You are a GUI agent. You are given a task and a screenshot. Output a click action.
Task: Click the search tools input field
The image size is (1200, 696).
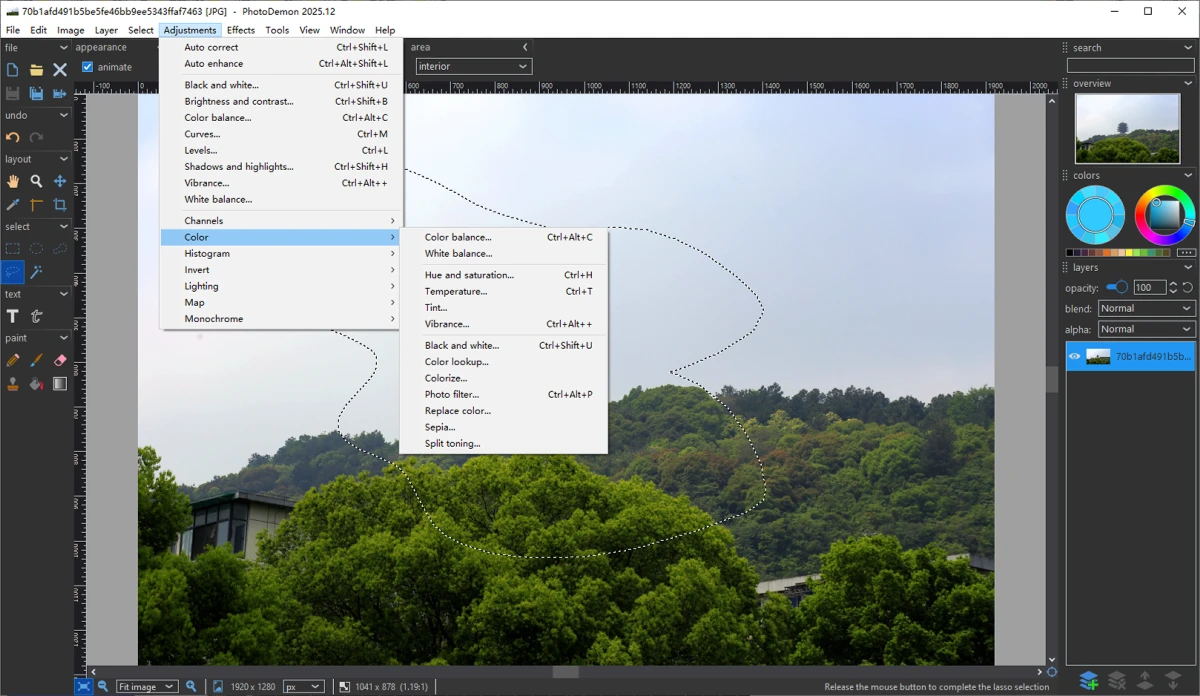click(x=1131, y=65)
